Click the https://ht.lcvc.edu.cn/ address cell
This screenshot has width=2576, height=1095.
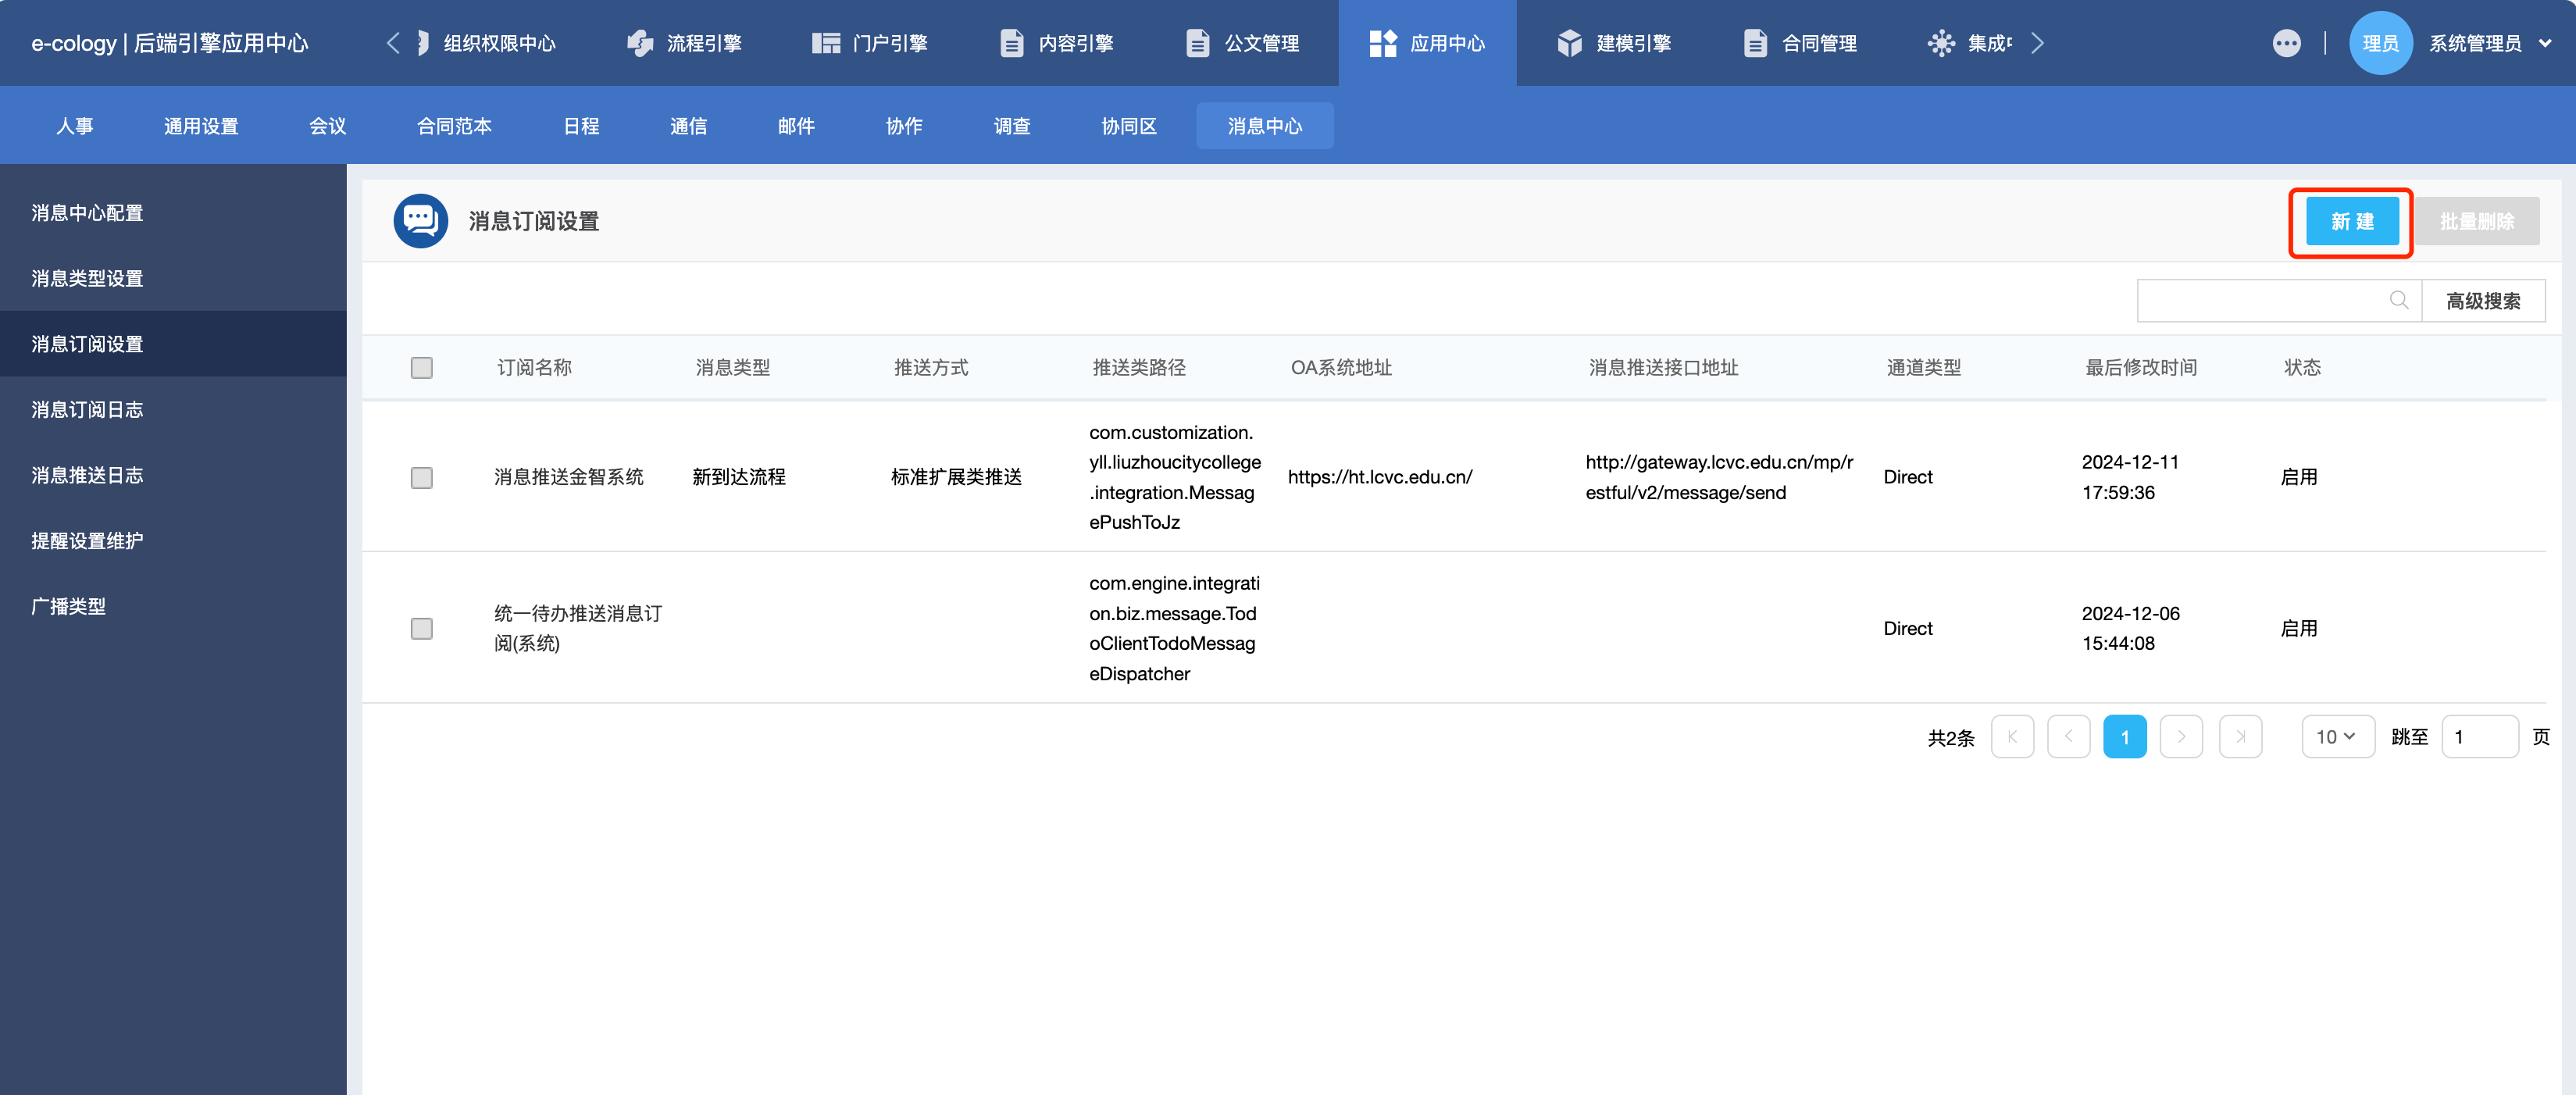tap(1379, 477)
